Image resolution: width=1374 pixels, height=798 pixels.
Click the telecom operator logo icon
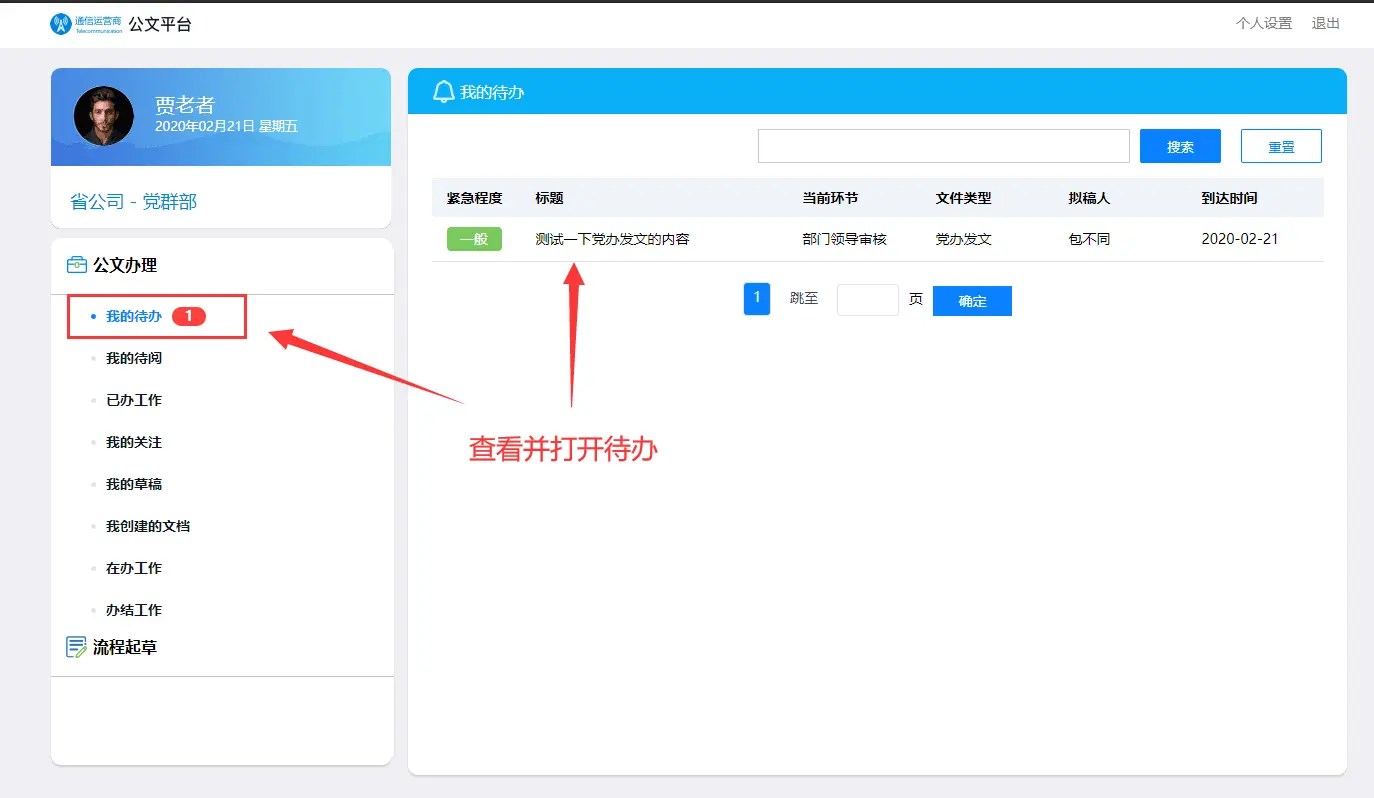[62, 24]
